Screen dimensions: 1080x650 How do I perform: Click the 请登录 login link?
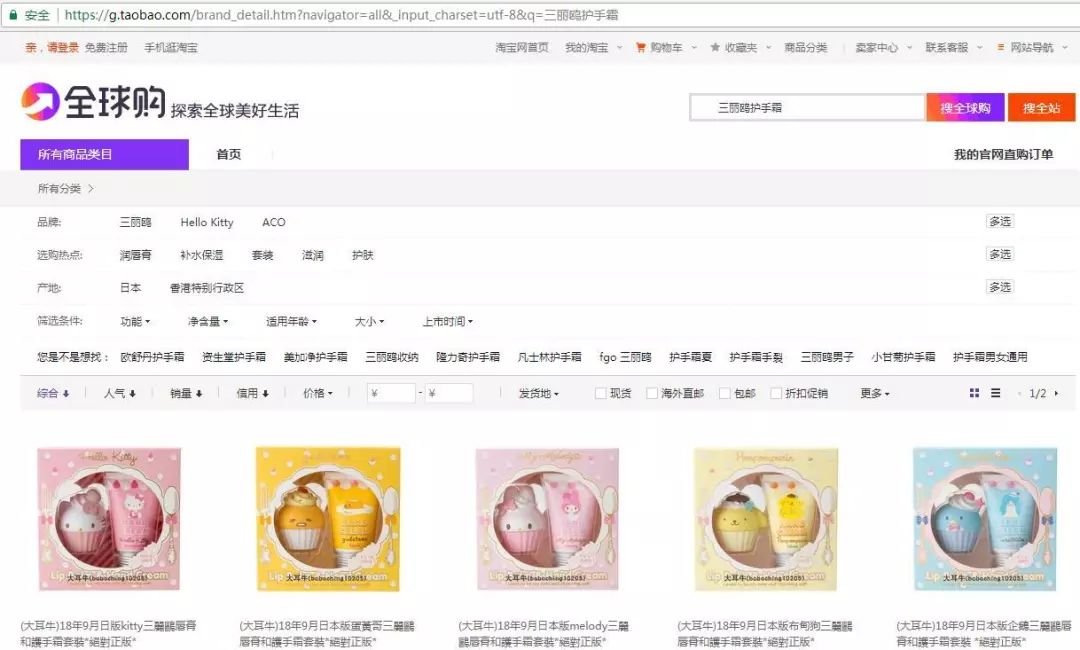point(63,48)
